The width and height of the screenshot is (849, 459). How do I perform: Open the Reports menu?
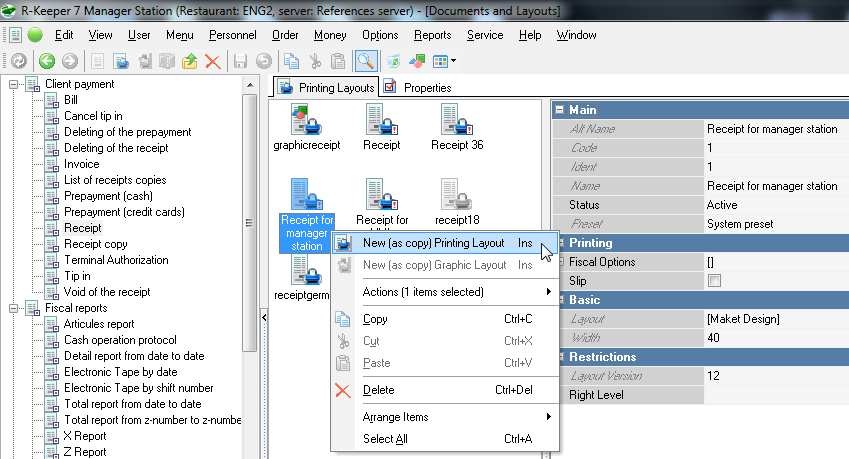point(432,35)
